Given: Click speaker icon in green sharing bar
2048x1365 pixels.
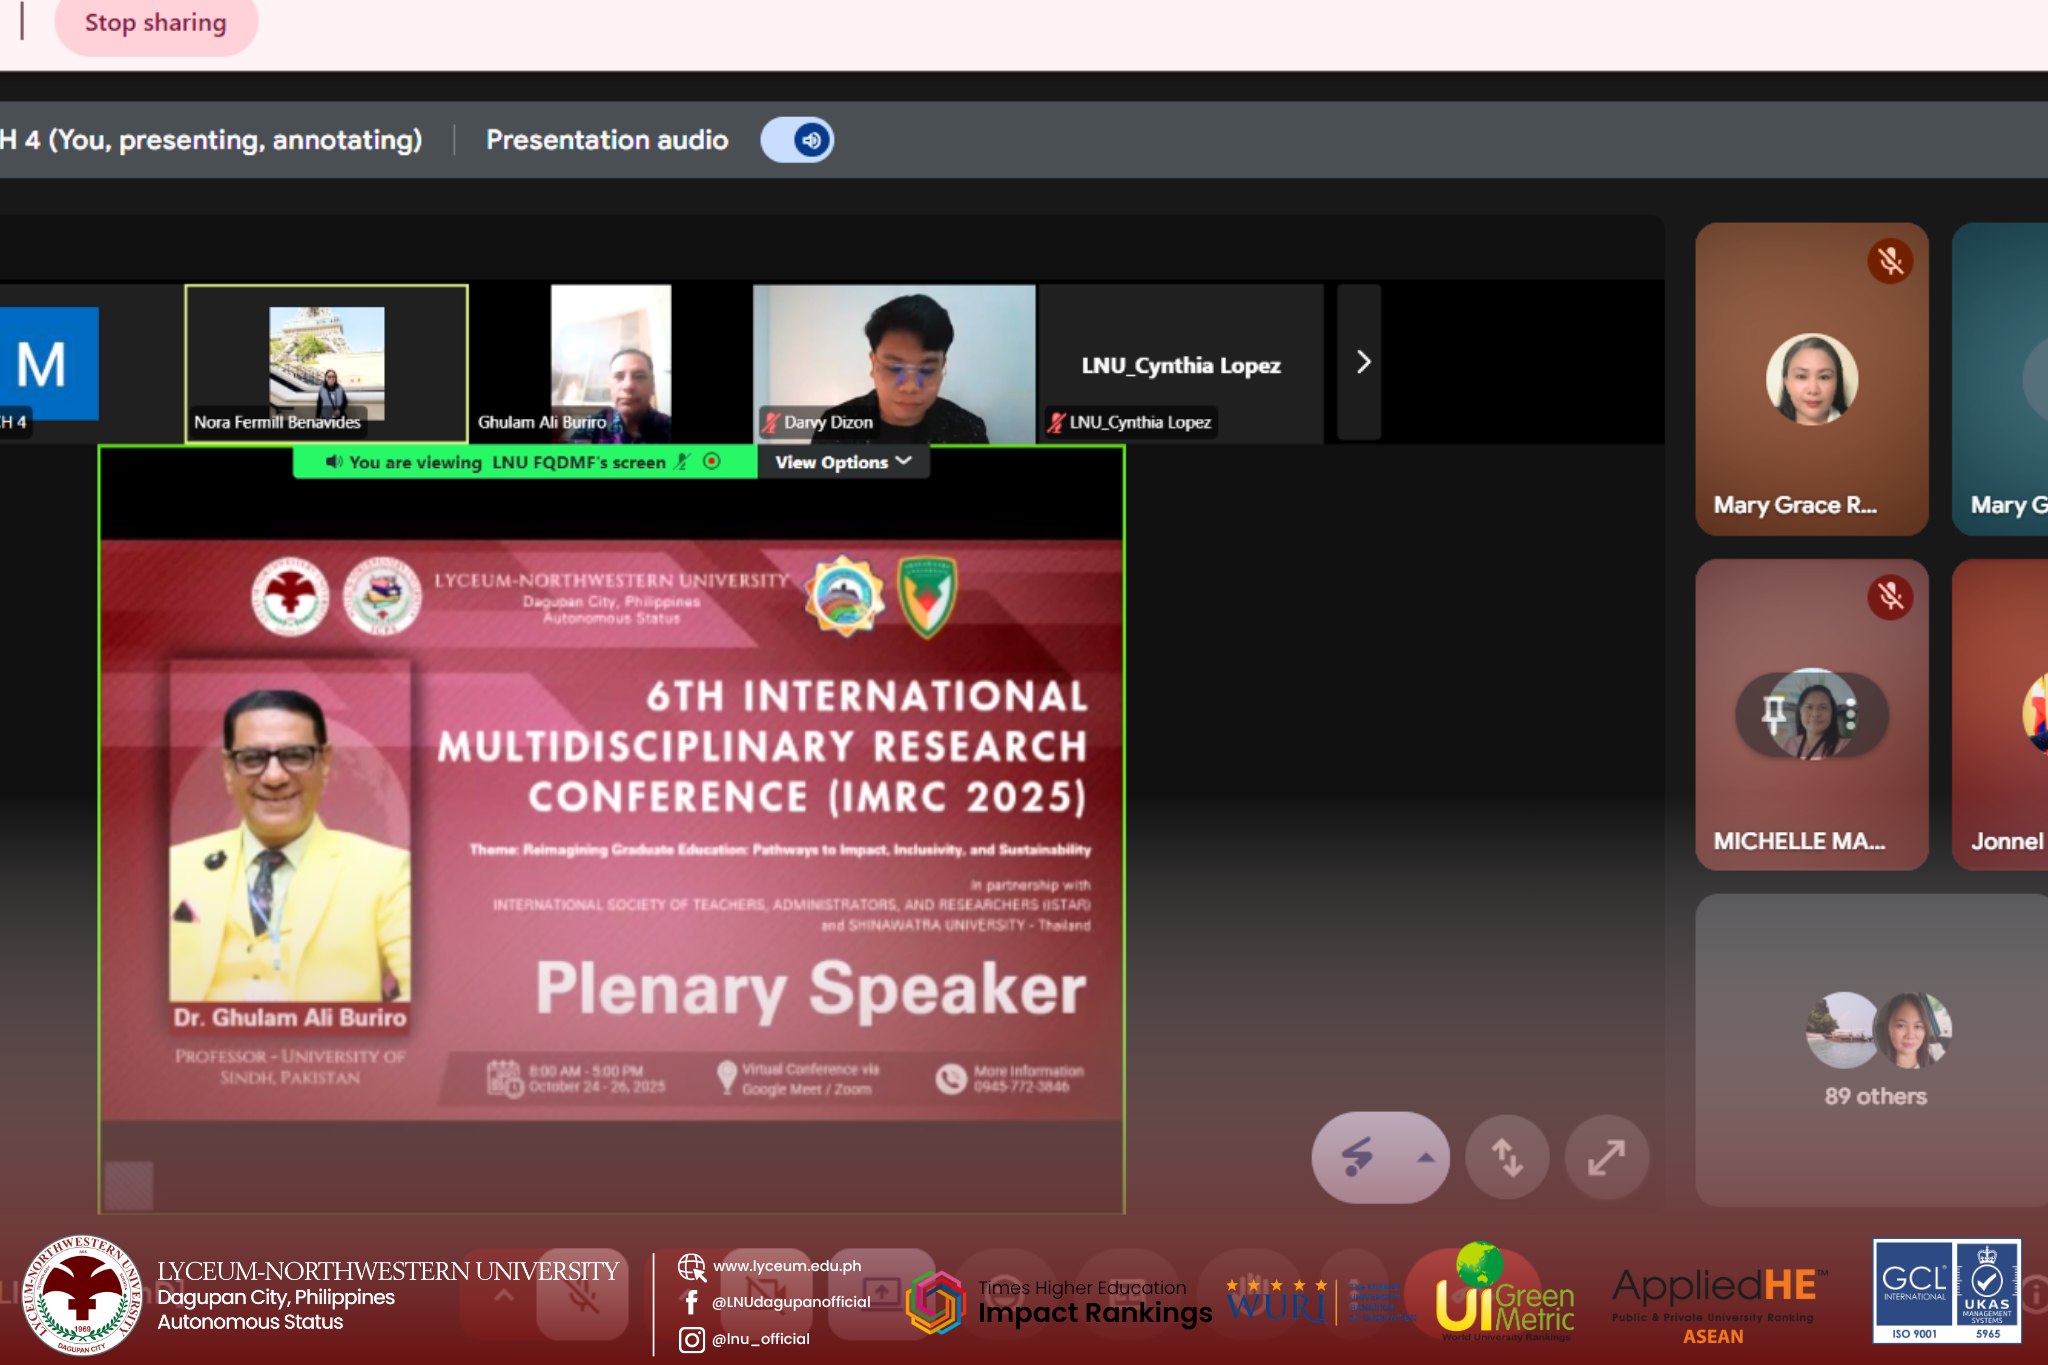Looking at the screenshot, I should [334, 462].
